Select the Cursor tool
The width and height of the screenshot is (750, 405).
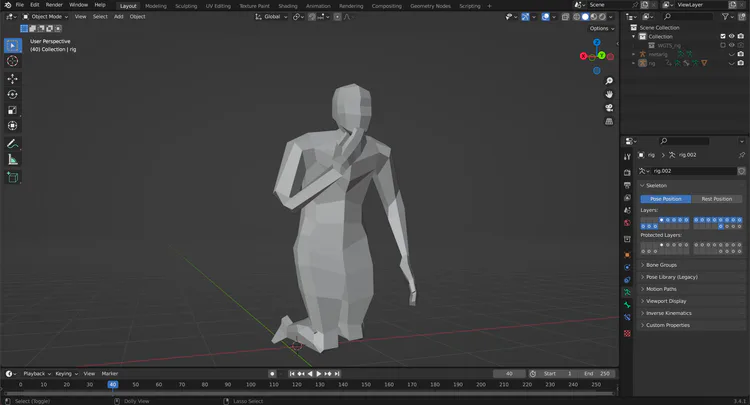click(13, 61)
